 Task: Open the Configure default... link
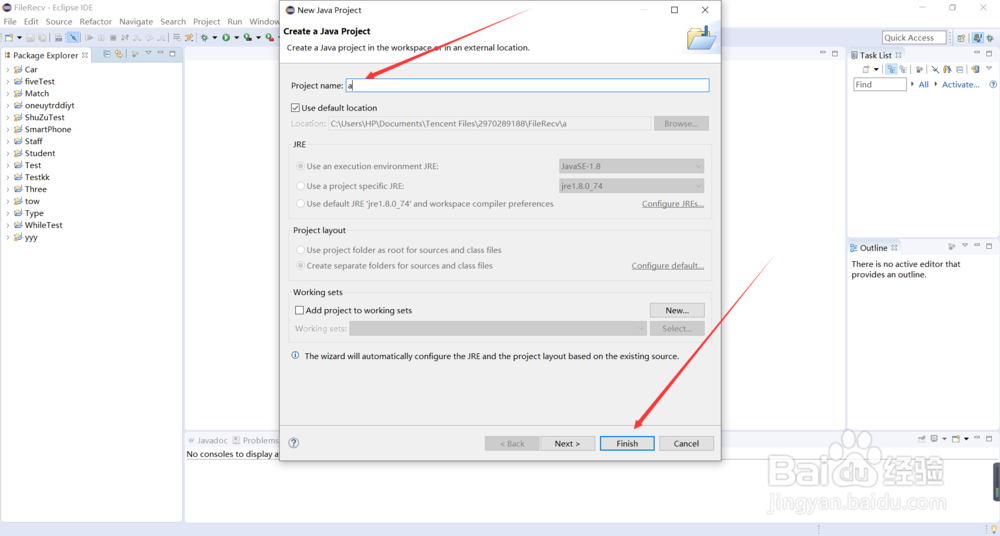click(x=668, y=265)
